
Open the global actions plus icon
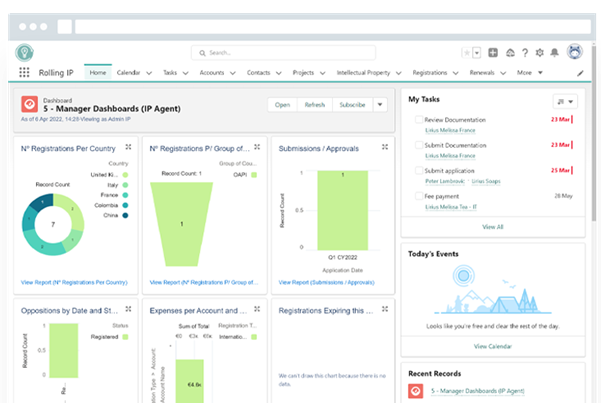click(493, 53)
